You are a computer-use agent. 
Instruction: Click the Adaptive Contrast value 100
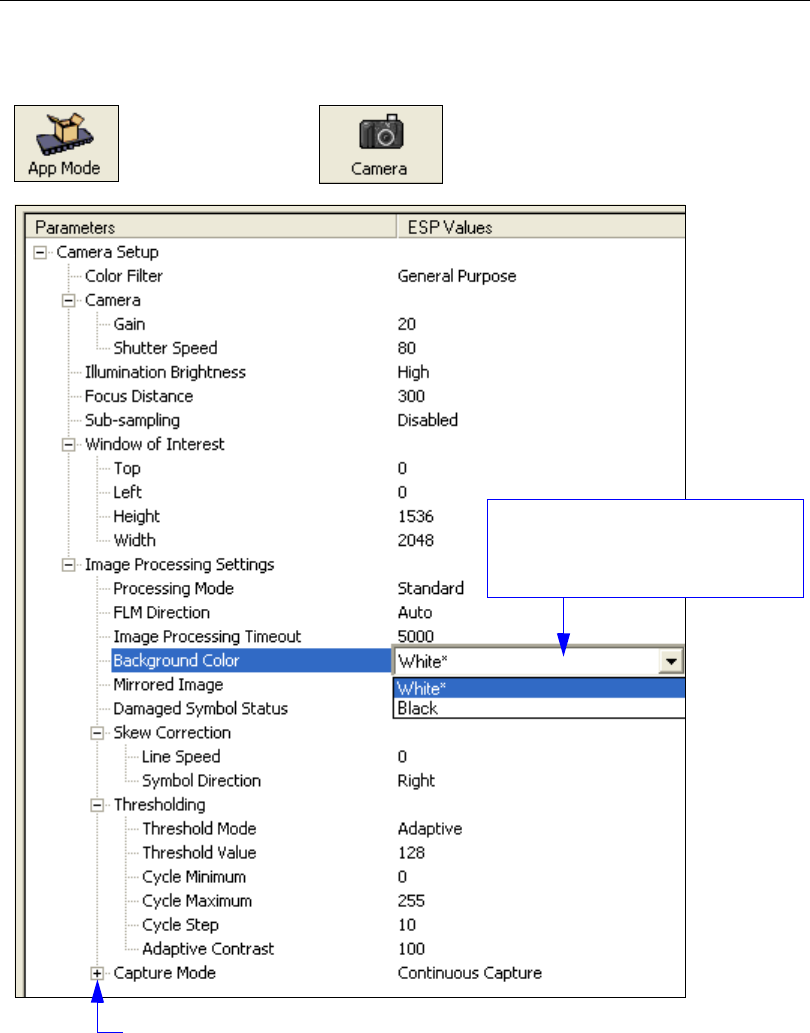(412, 949)
